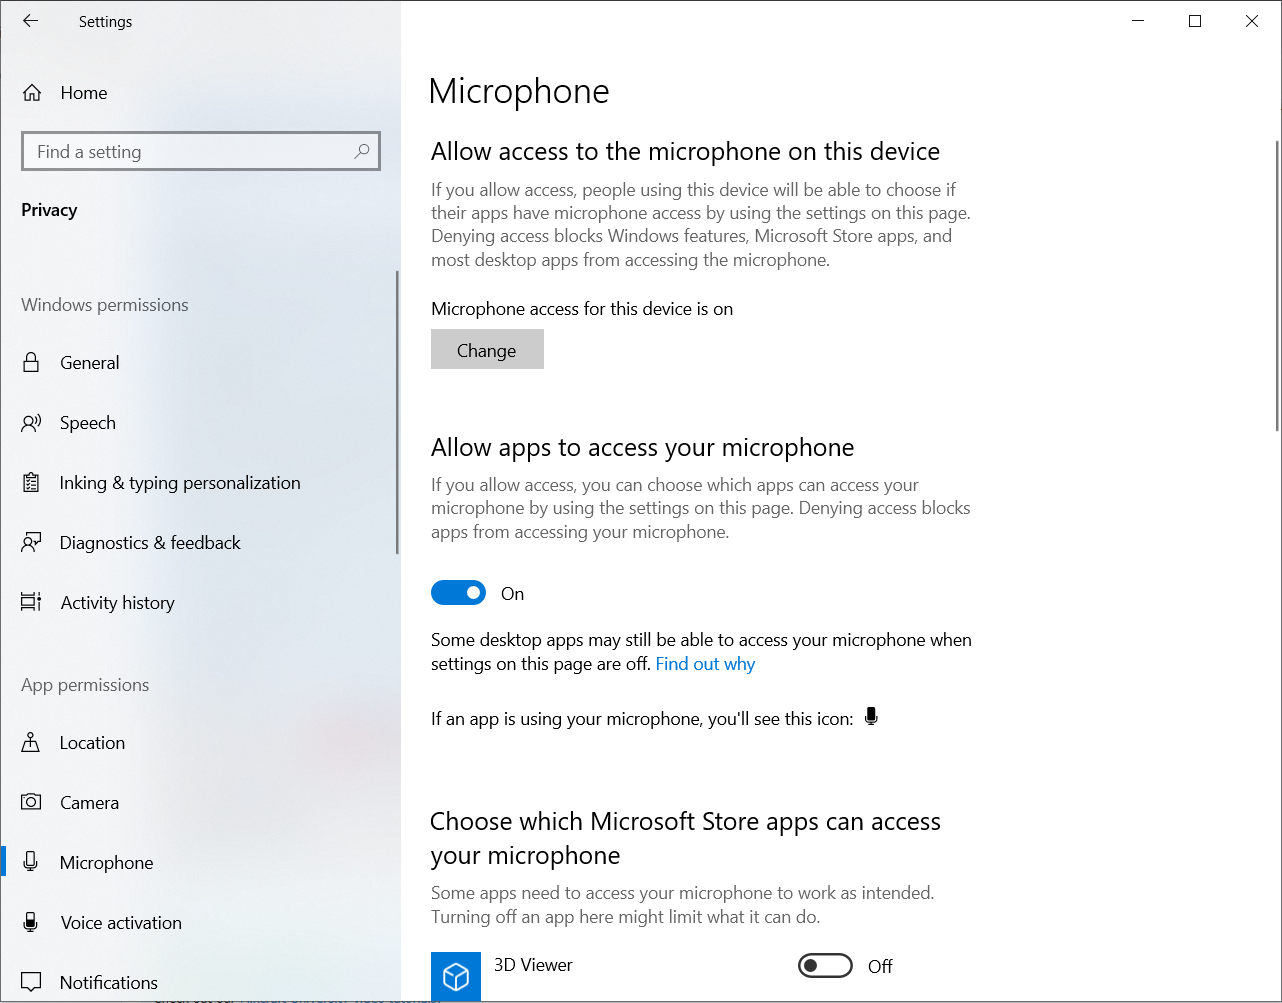
Task: Turn off Allow apps microphone access toggle
Action: pos(458,593)
